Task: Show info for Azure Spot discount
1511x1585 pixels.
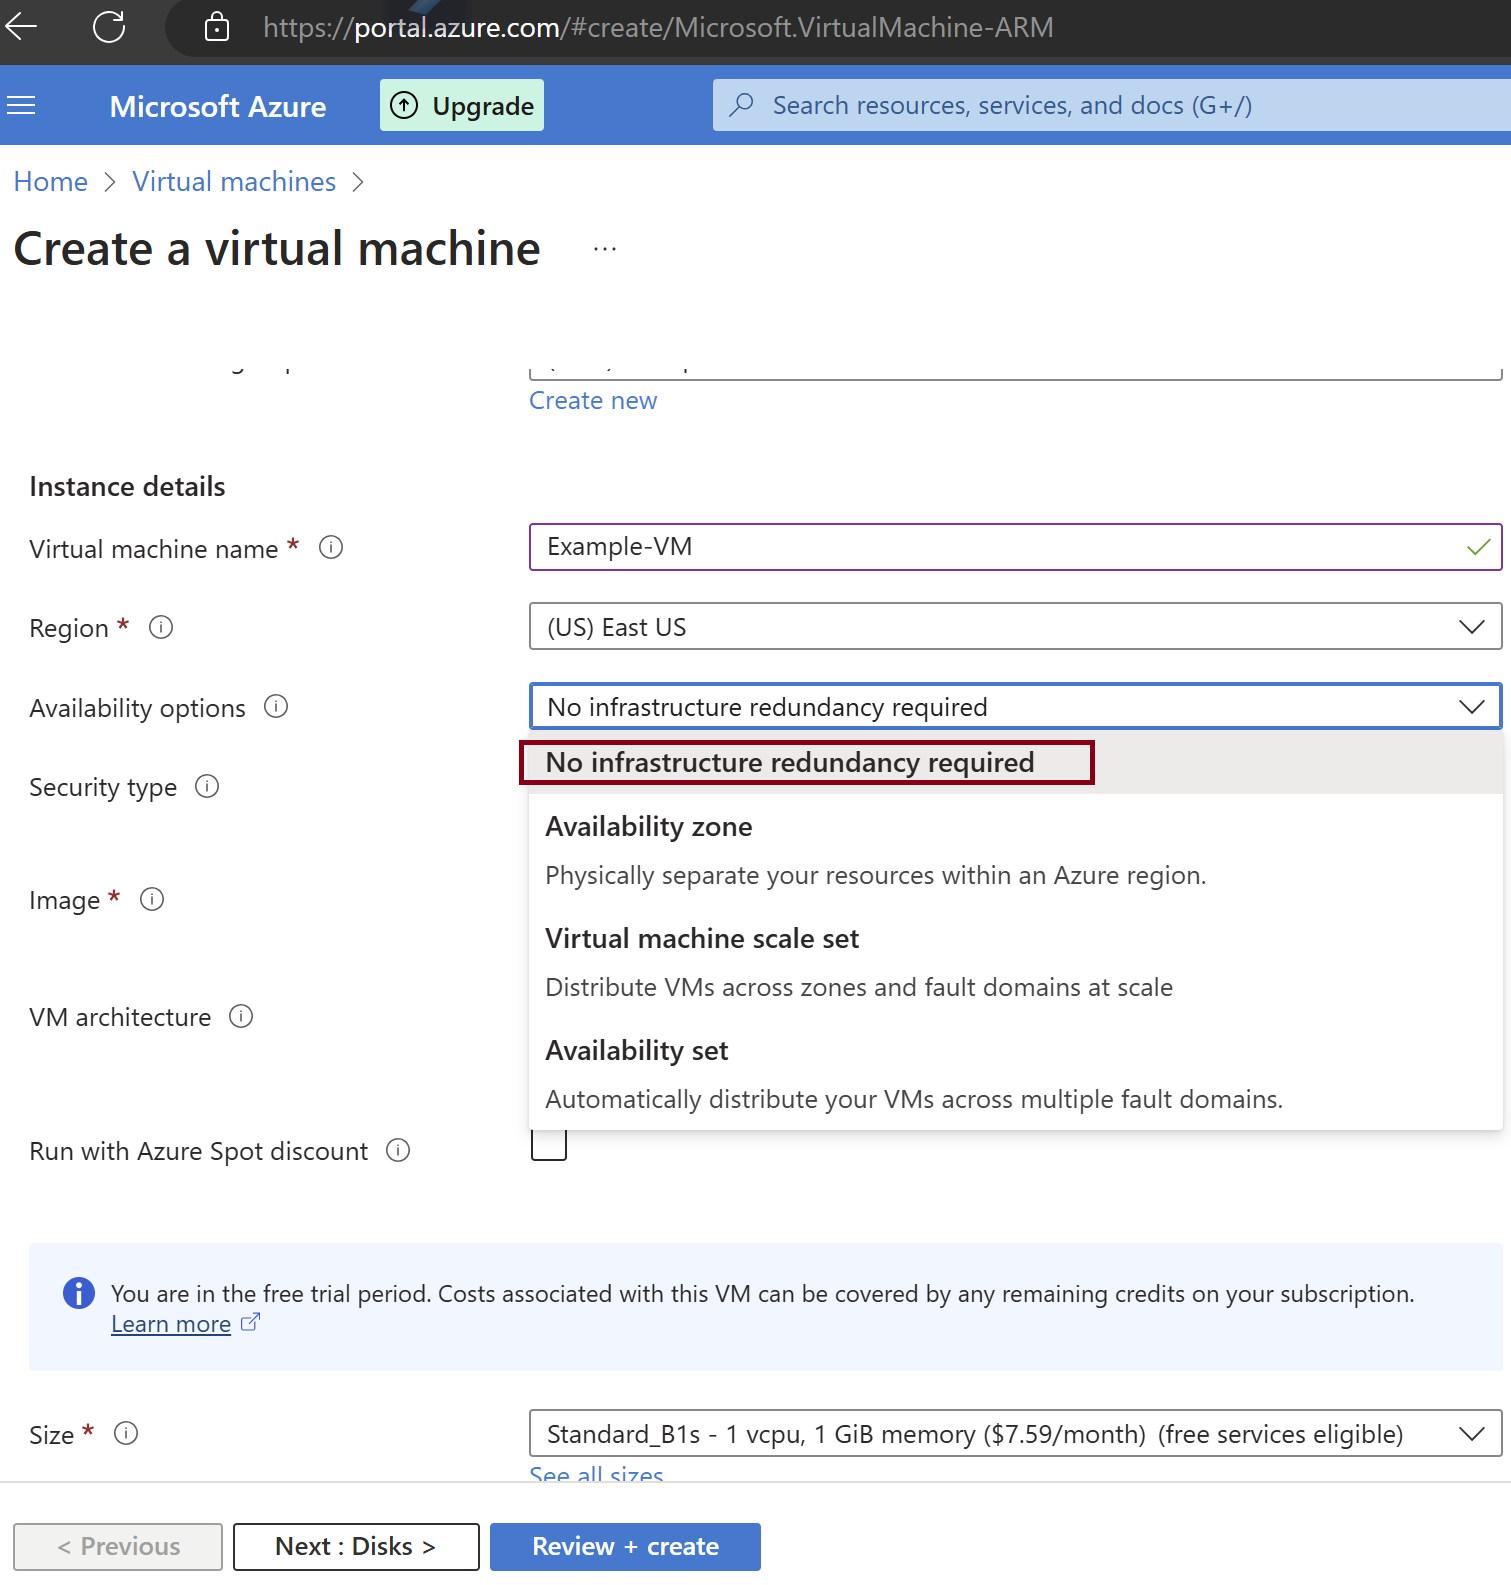Action: (x=398, y=1151)
